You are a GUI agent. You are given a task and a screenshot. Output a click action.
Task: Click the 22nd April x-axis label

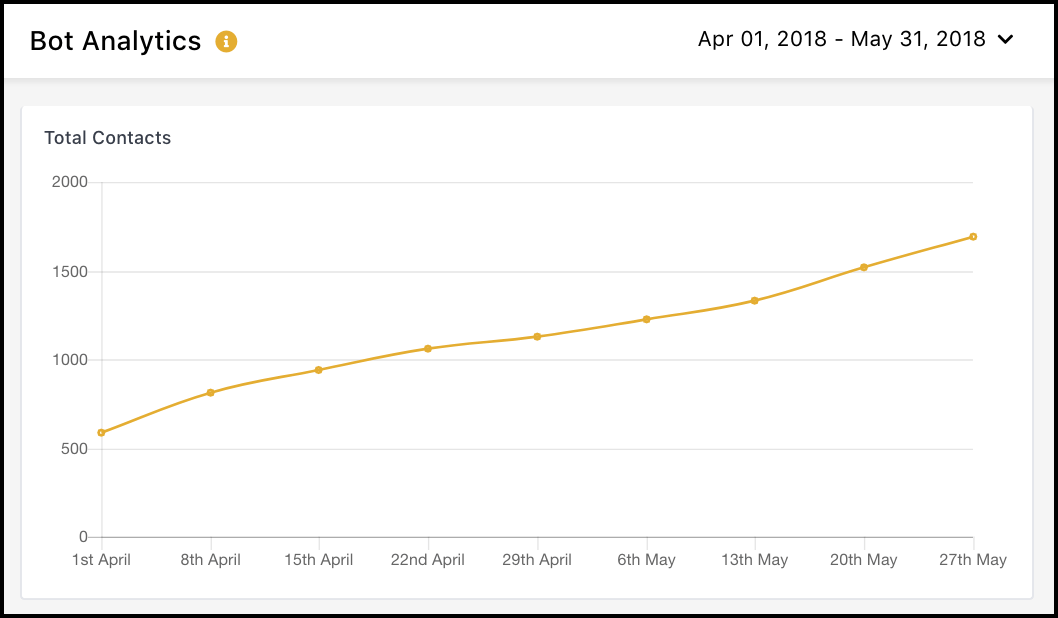(428, 560)
